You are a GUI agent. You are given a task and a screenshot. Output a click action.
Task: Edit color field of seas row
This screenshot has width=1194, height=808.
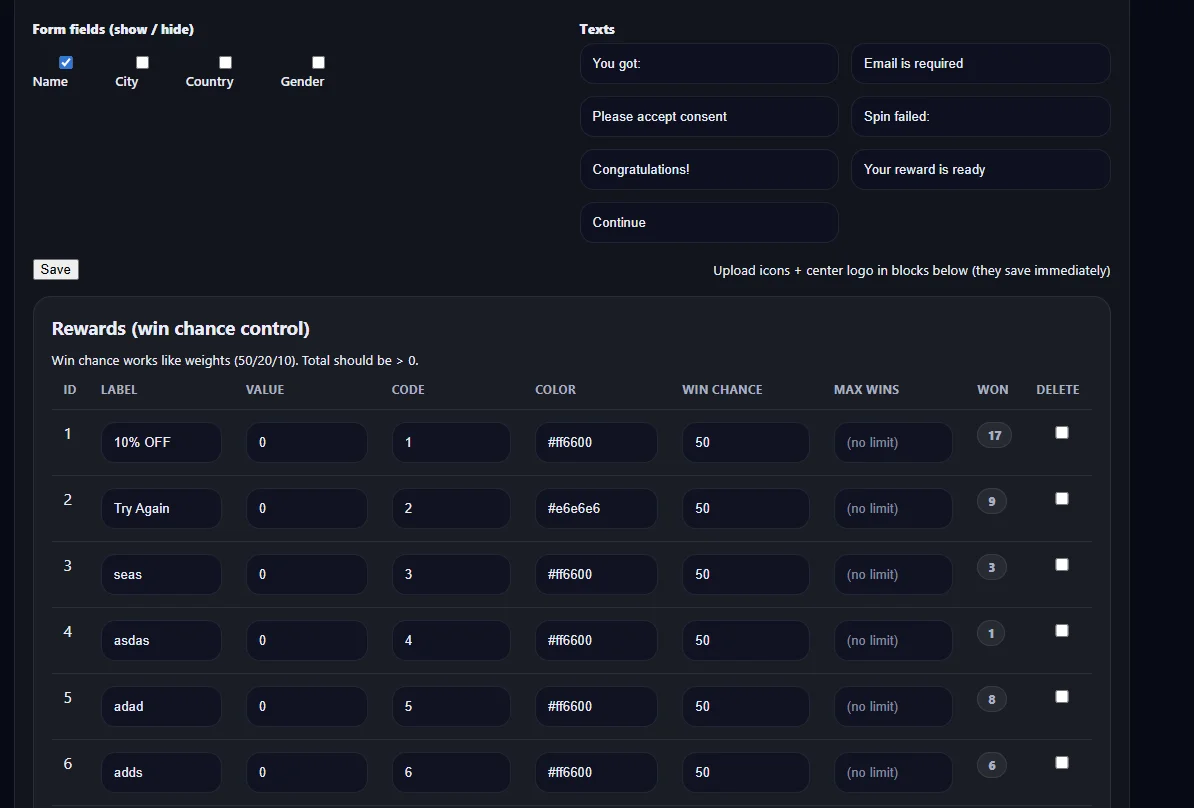596,574
